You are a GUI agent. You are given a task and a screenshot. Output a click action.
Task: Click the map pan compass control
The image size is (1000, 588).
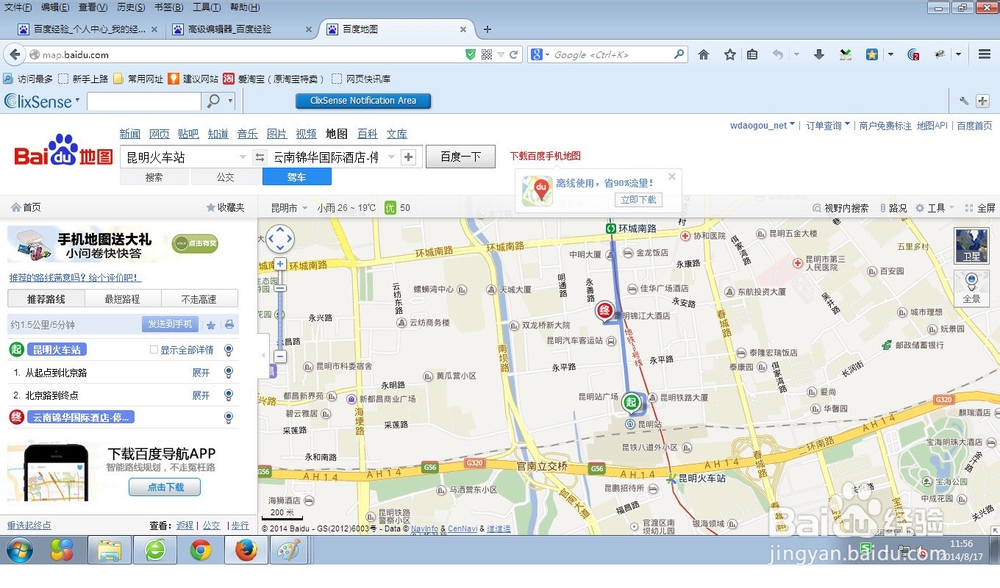[280, 240]
